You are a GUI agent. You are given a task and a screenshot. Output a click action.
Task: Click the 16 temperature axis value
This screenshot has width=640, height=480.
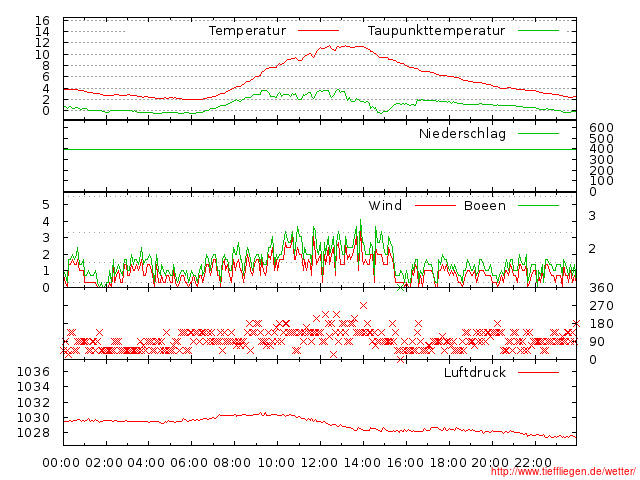pyautogui.click(x=42, y=20)
